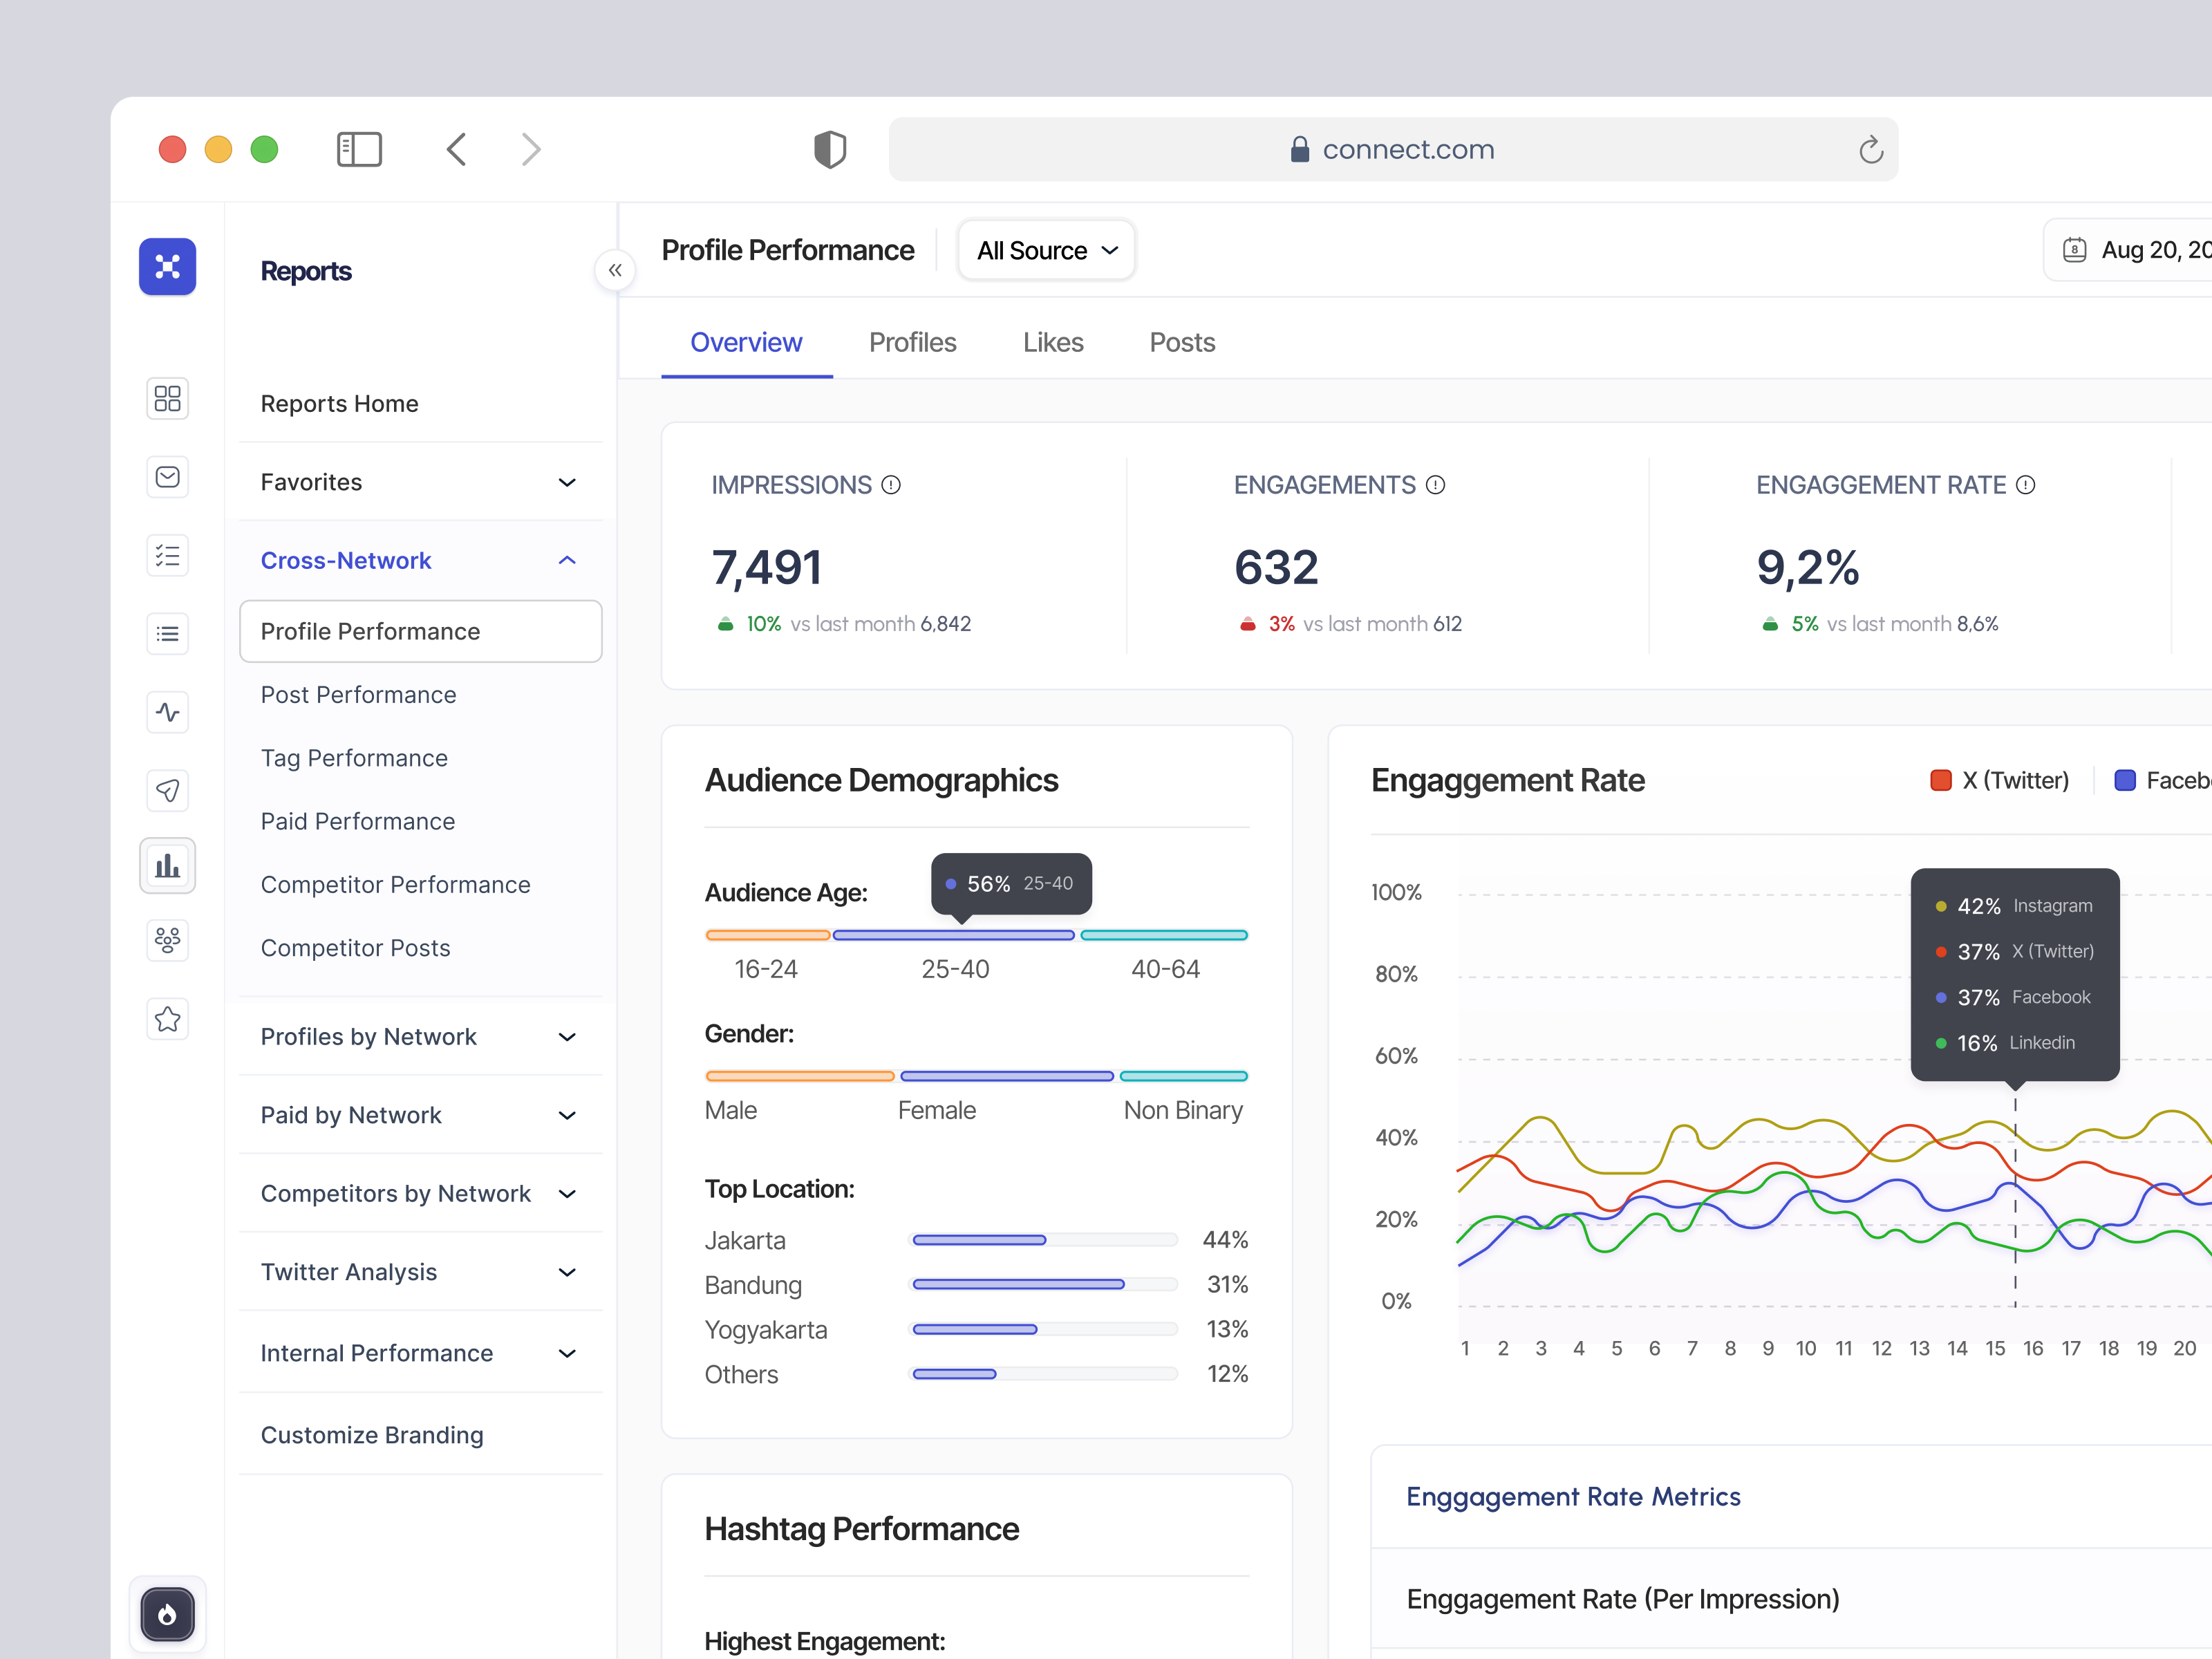This screenshot has width=2212, height=1659.
Task: Open the dashboard grid icon in sidebar
Action: (167, 398)
